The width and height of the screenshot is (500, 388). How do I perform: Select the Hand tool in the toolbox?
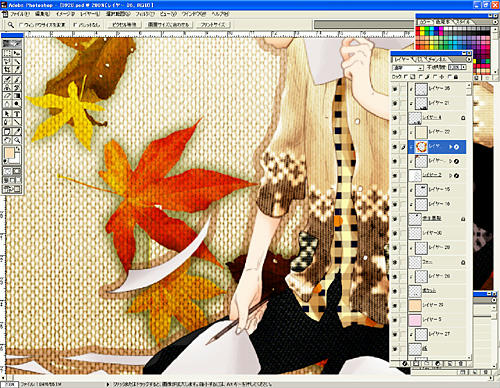pyautogui.click(x=7, y=140)
